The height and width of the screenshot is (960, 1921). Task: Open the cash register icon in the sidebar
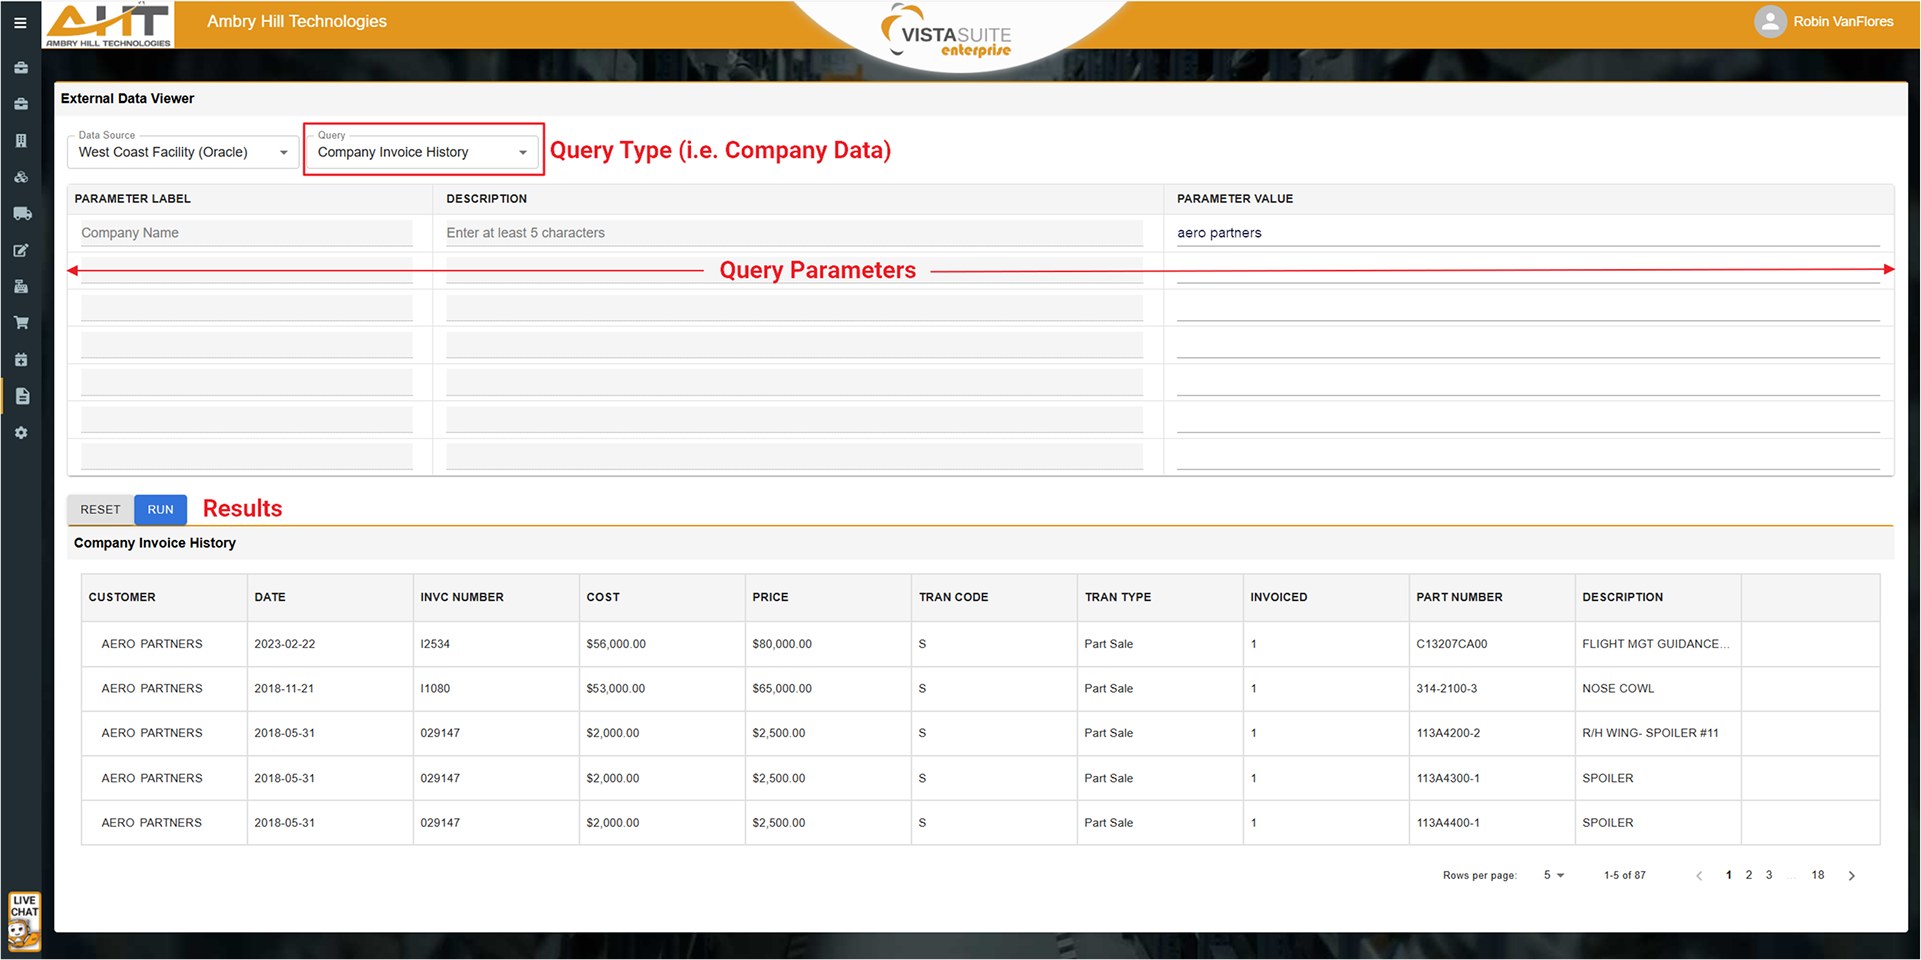(x=21, y=287)
